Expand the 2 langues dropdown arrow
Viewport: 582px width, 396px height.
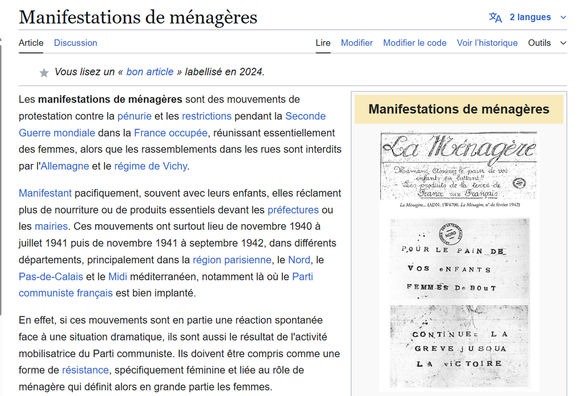click(563, 17)
